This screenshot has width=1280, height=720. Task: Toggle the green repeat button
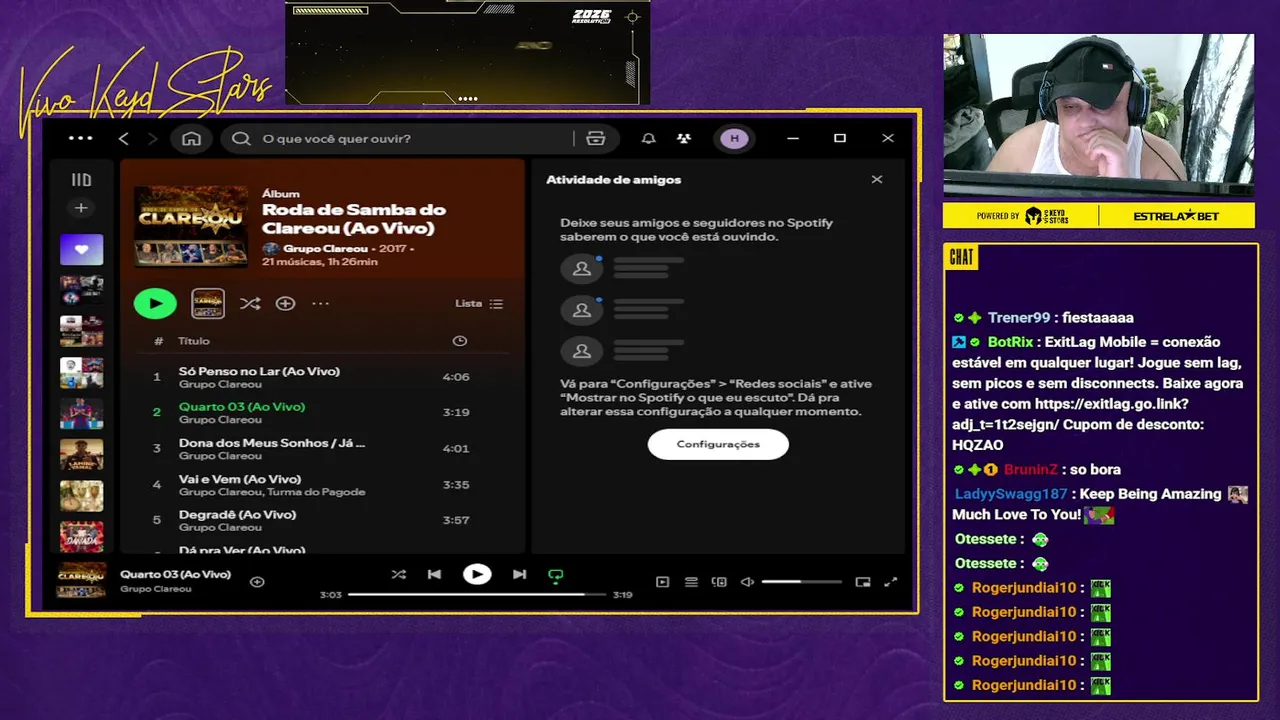tap(556, 575)
